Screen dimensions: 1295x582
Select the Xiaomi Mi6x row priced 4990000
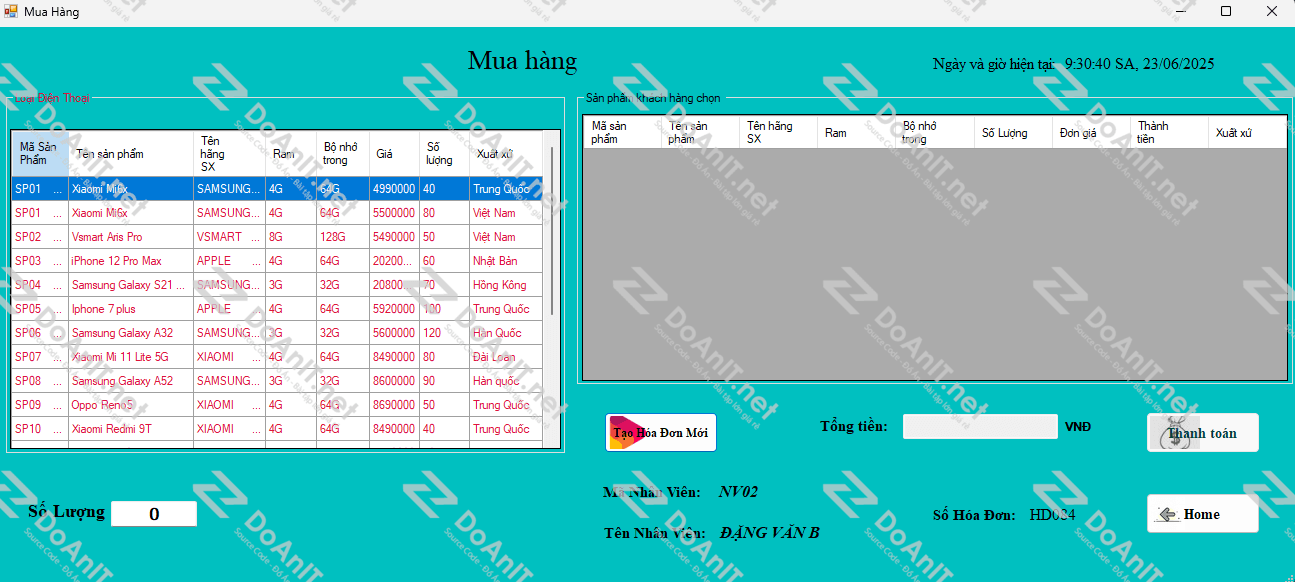(277, 189)
